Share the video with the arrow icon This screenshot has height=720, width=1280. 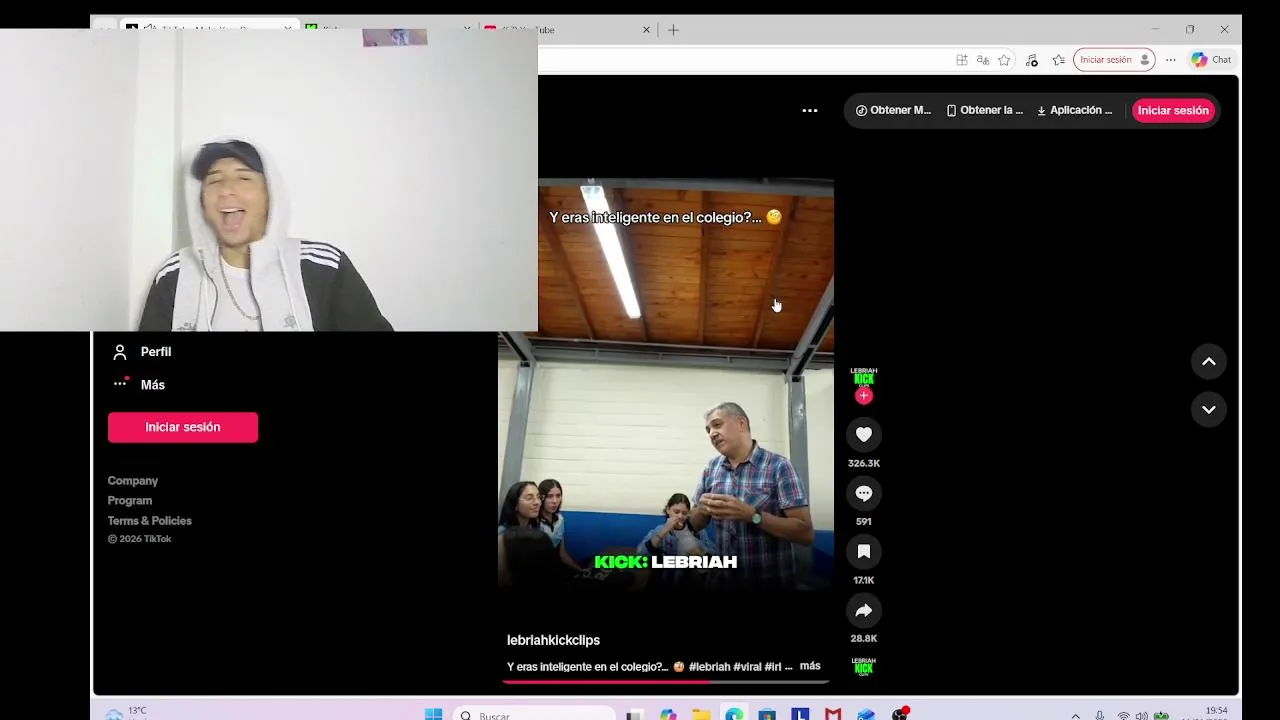[x=864, y=610]
